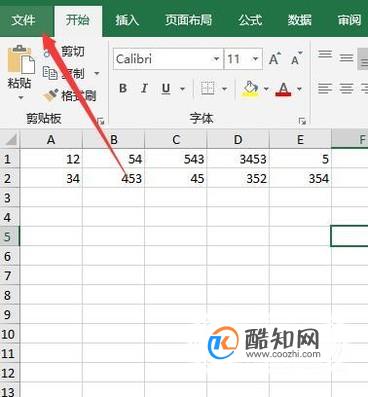Click the fill color paint bucket

click(251, 89)
